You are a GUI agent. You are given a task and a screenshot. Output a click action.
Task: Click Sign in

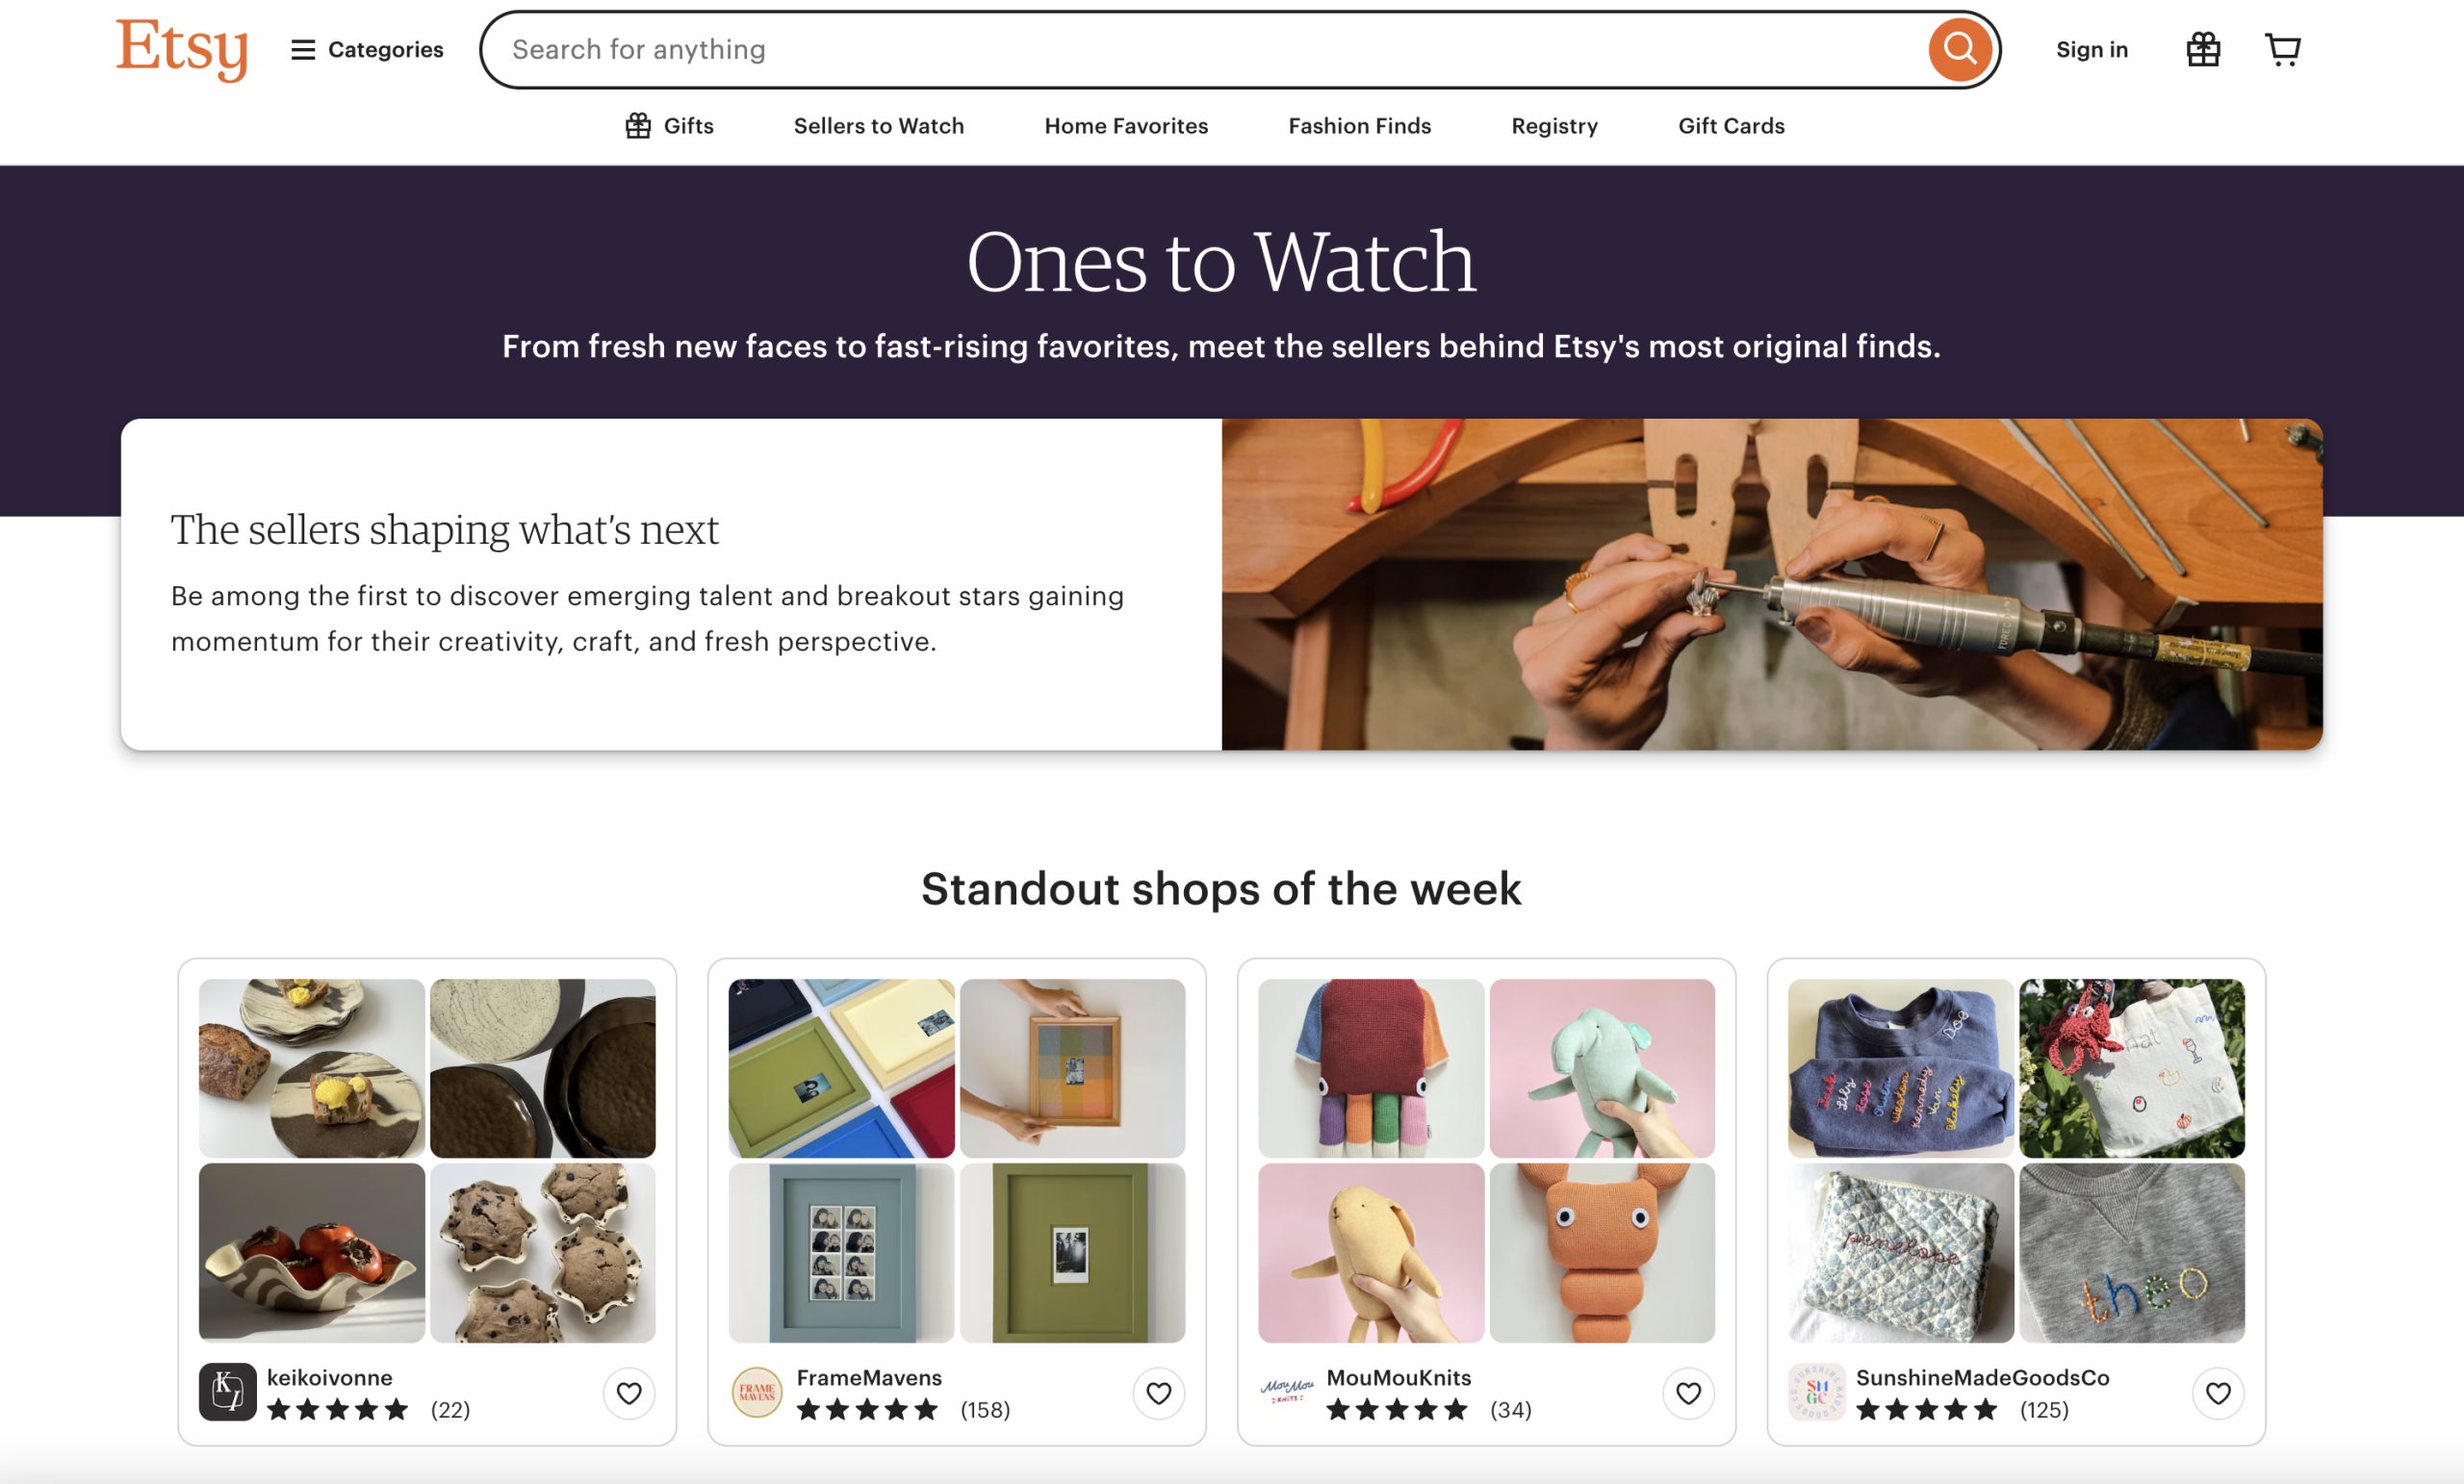tap(2091, 49)
